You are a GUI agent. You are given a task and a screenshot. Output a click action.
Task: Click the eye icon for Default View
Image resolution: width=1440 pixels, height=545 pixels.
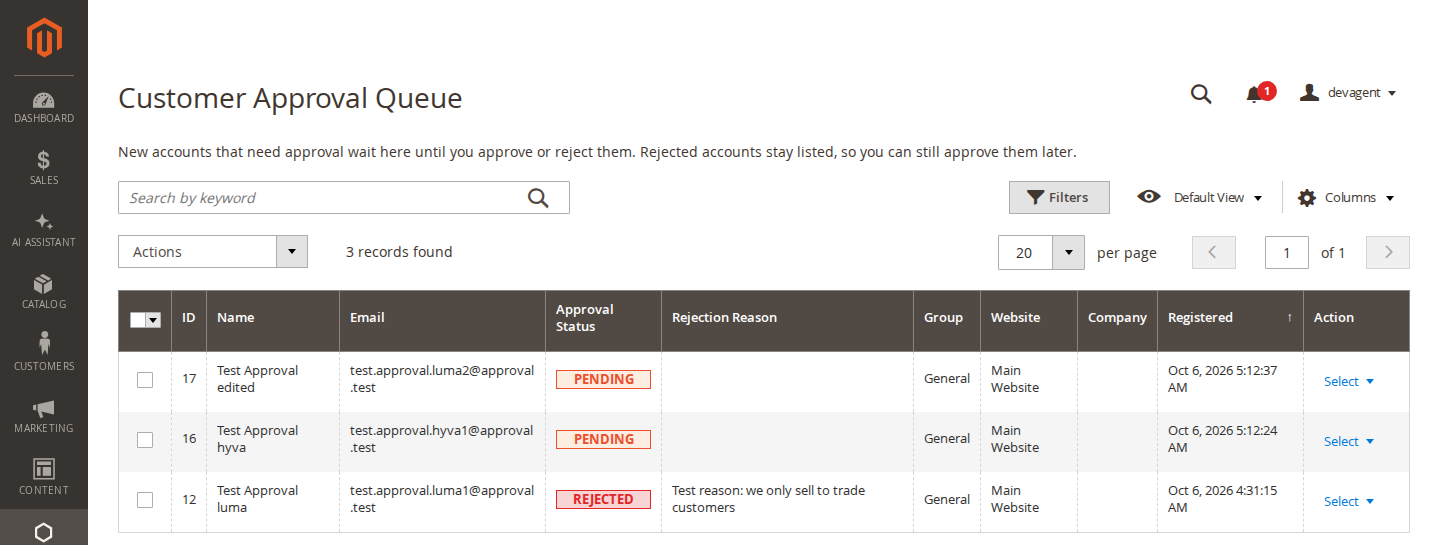click(1149, 197)
